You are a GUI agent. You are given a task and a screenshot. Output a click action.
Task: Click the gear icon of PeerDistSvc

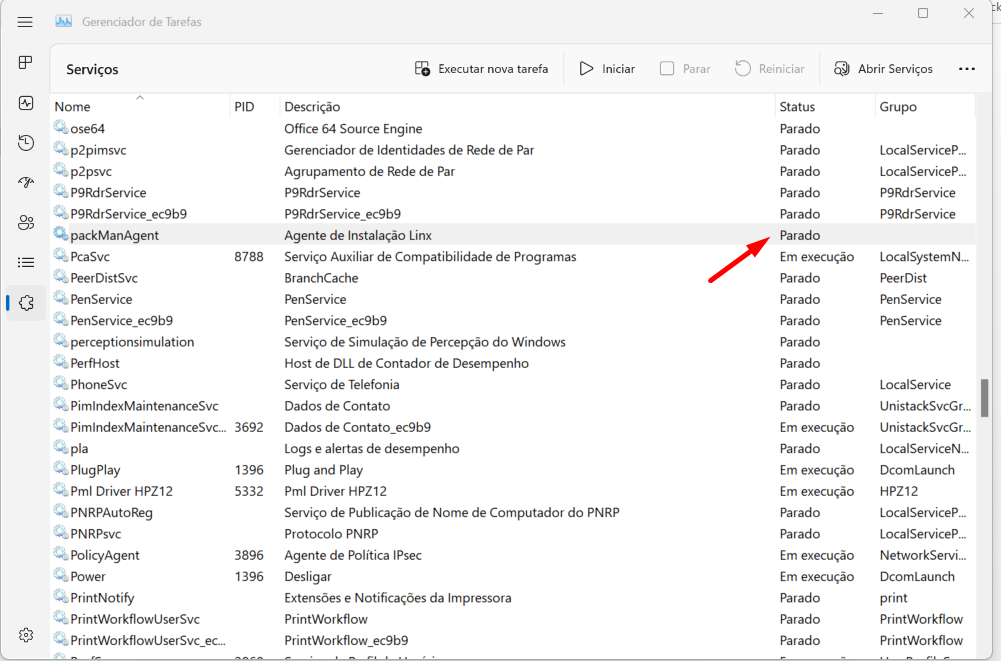(61, 277)
